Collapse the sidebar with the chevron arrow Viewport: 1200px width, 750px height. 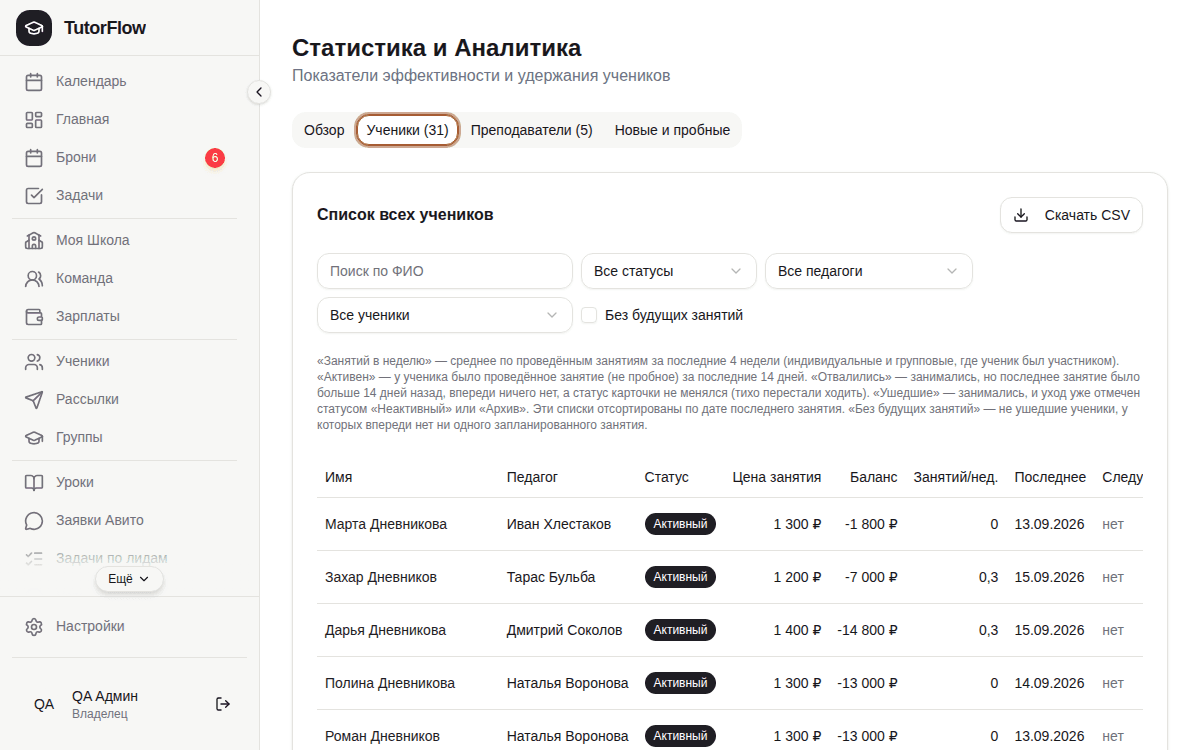(x=259, y=92)
